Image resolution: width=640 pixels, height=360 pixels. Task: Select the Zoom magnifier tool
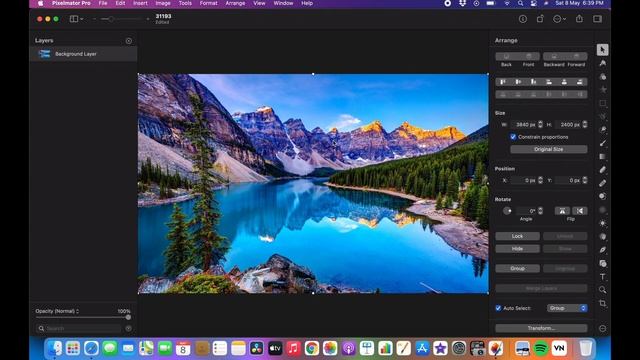pyautogui.click(x=602, y=290)
